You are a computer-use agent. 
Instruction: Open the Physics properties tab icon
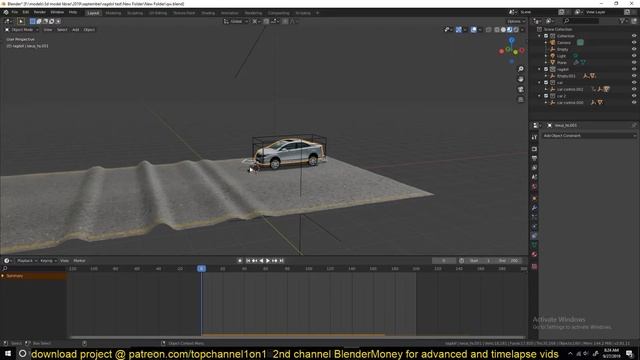(x=534, y=227)
